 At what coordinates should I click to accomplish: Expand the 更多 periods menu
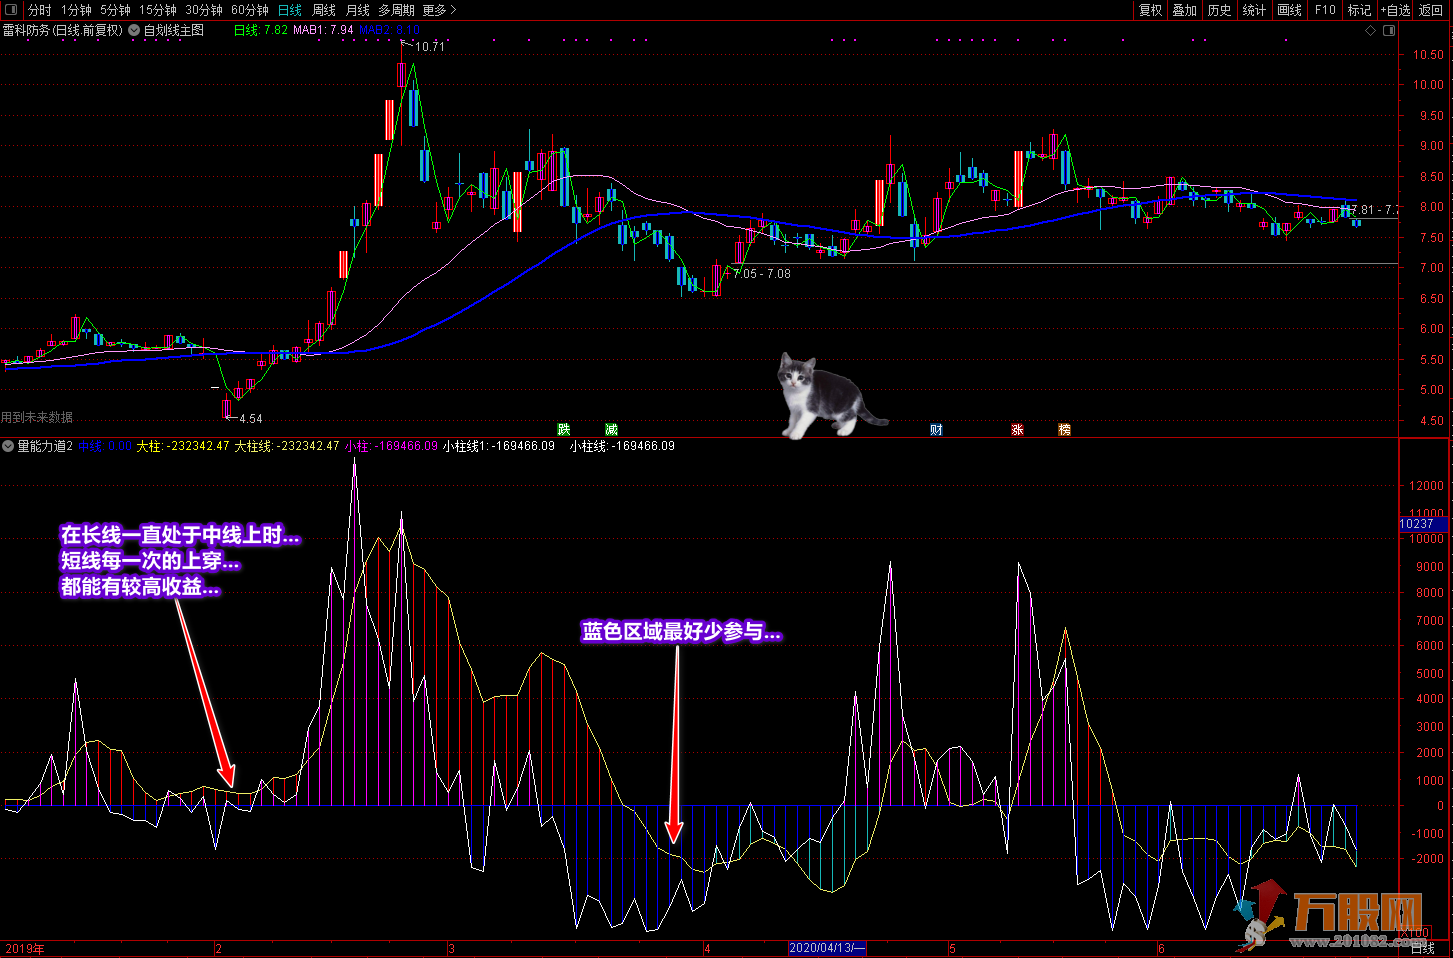pos(439,10)
